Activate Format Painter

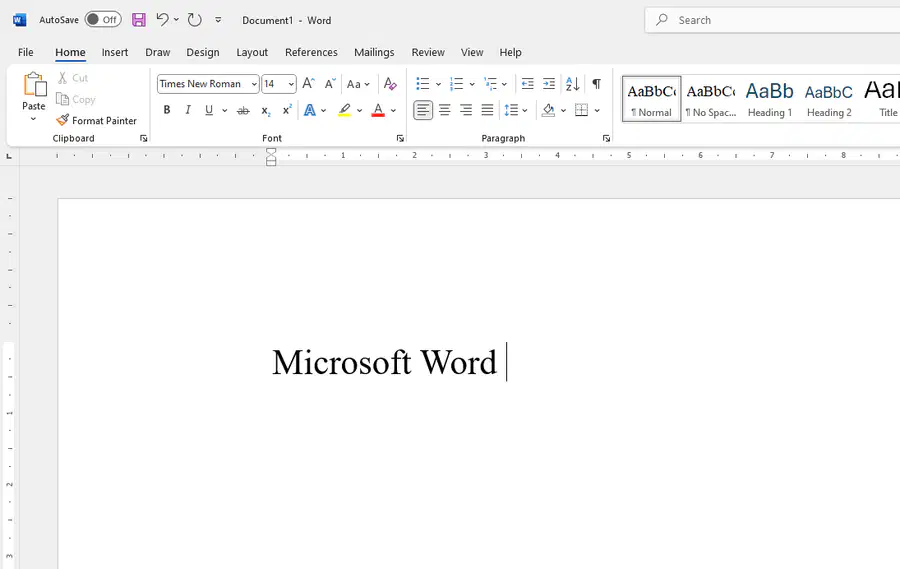[96, 121]
